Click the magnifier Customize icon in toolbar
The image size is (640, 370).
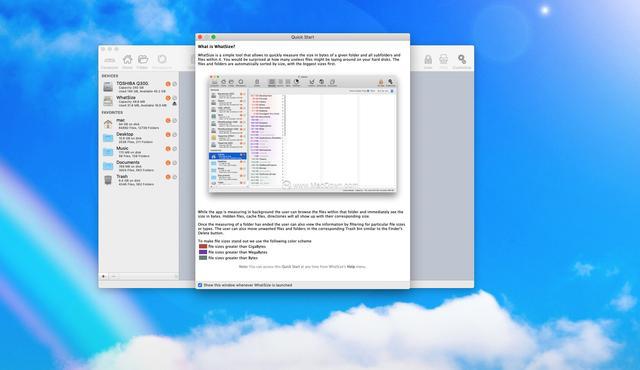(x=462, y=60)
